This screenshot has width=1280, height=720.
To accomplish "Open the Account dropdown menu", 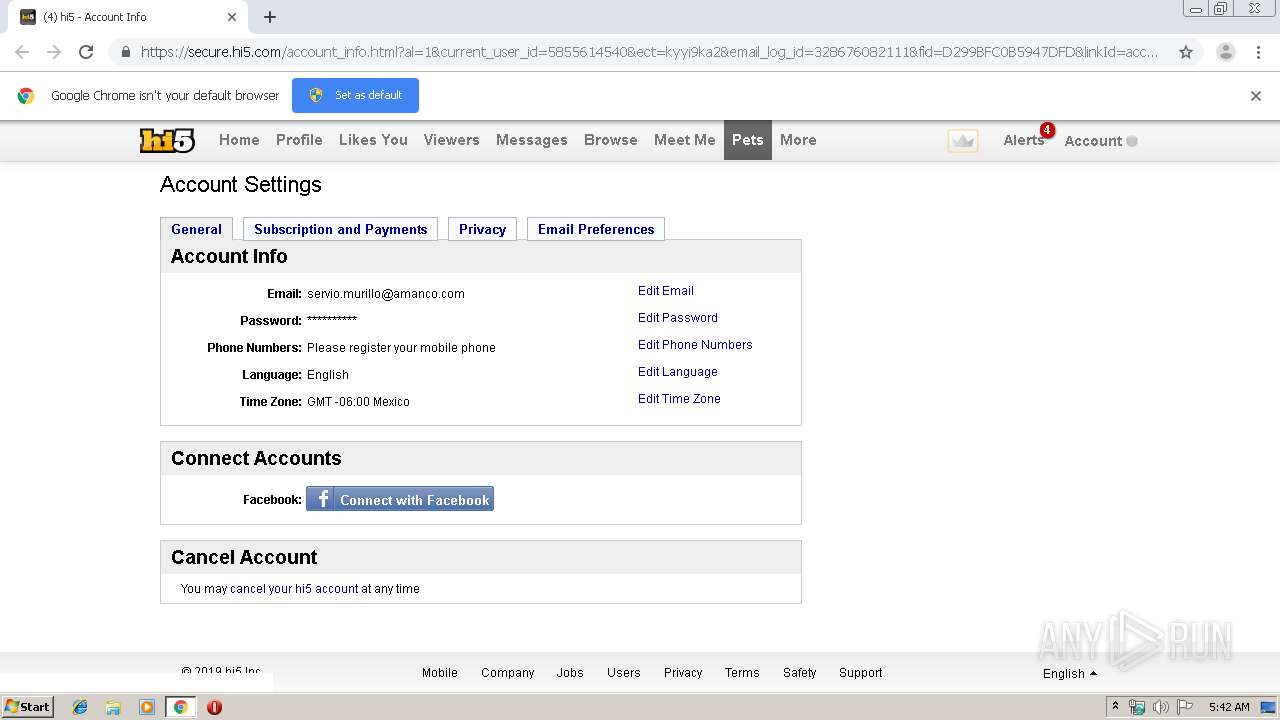I will coord(1100,141).
